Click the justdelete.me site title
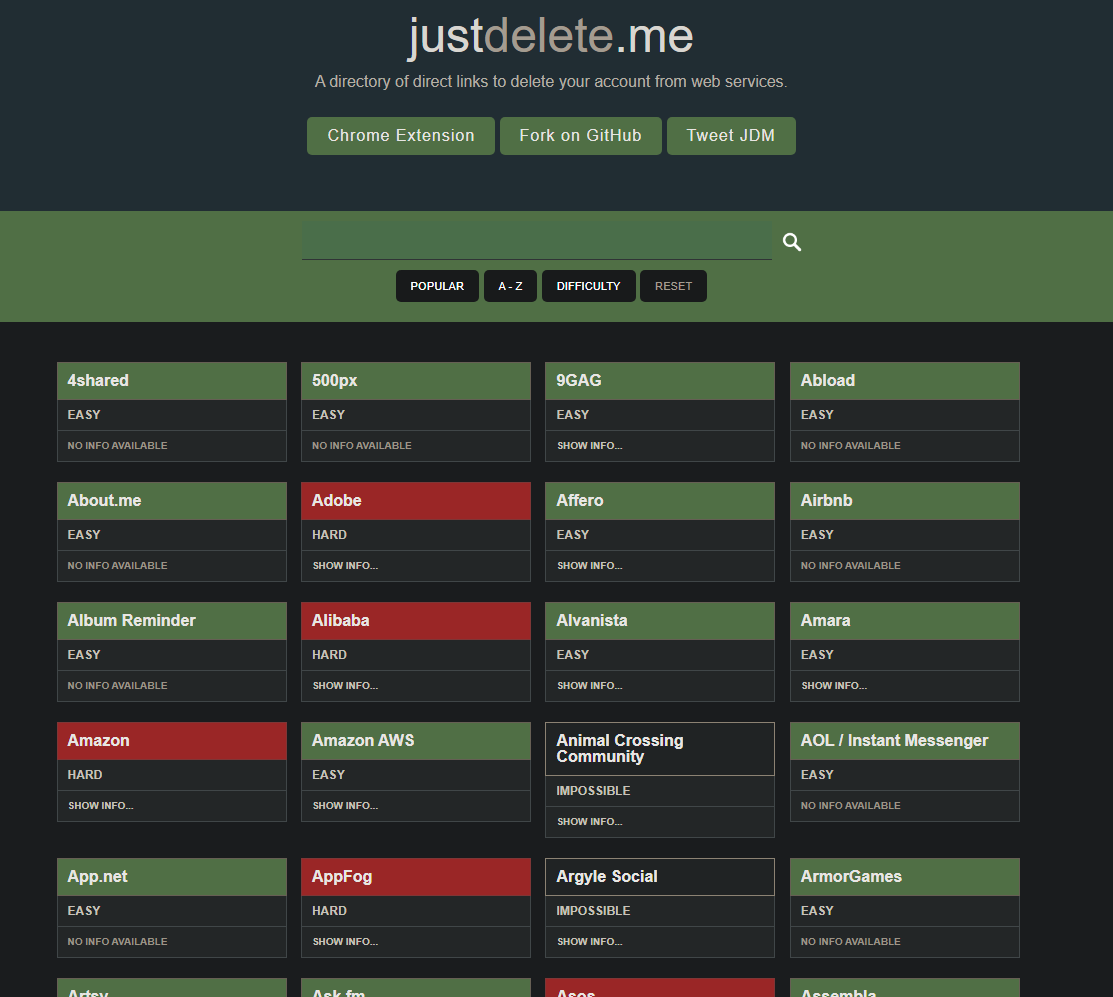The image size is (1113, 997). coord(551,35)
